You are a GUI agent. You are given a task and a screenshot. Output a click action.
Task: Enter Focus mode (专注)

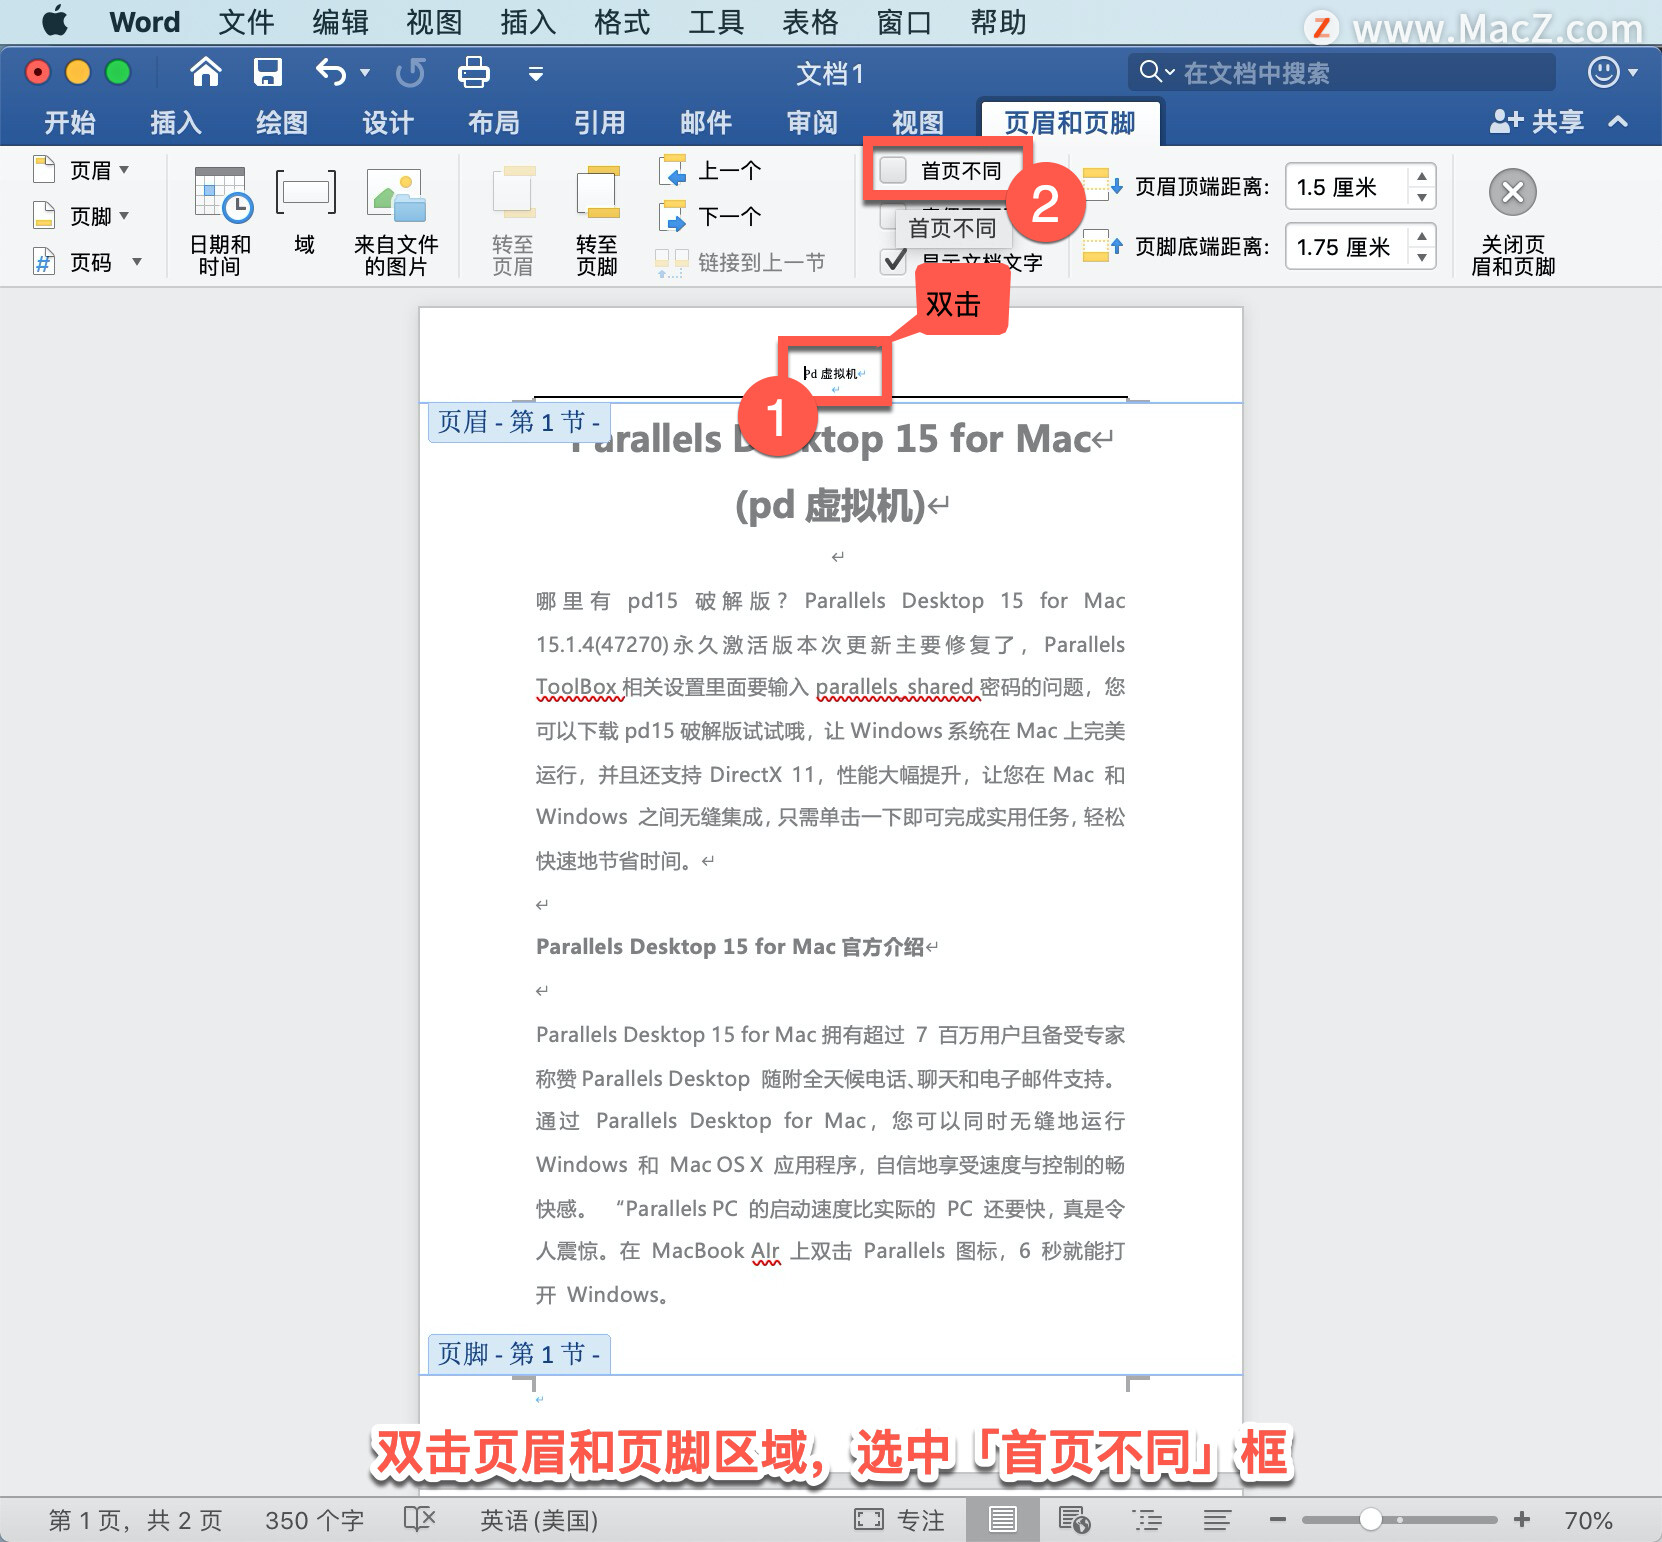pyautogui.click(x=899, y=1520)
